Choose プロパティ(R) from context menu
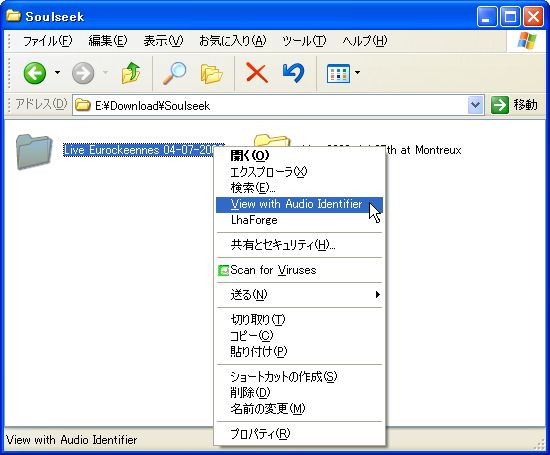550x455 pixels. point(300,434)
